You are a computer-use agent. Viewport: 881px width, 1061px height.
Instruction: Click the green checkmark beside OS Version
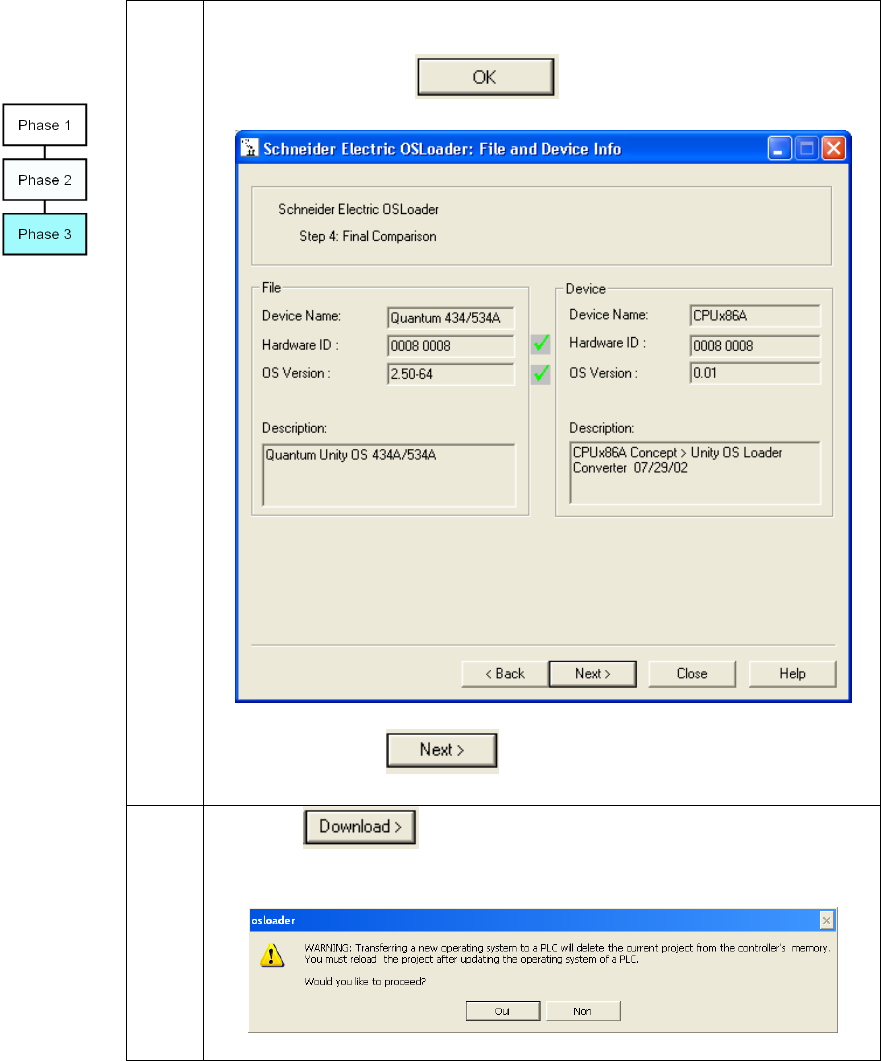[541, 374]
